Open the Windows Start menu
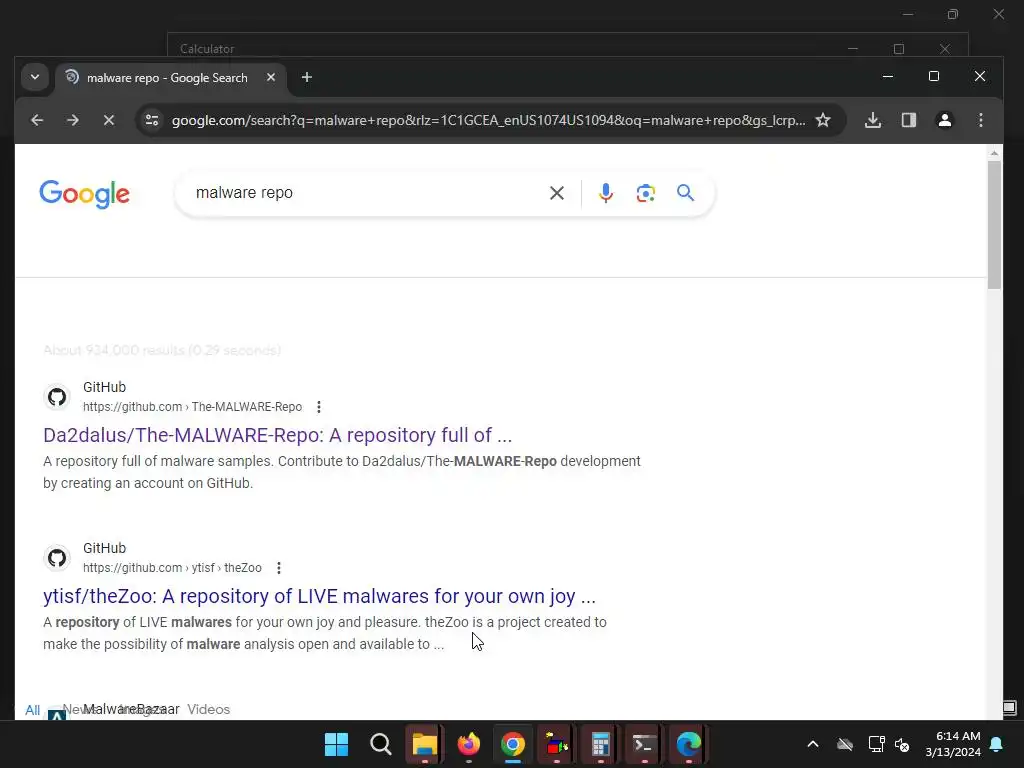This screenshot has height=768, width=1024. (x=336, y=744)
